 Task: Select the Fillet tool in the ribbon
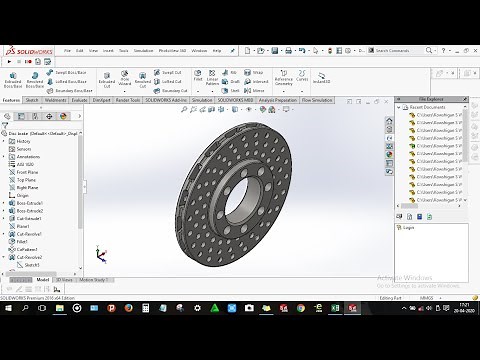[198, 76]
